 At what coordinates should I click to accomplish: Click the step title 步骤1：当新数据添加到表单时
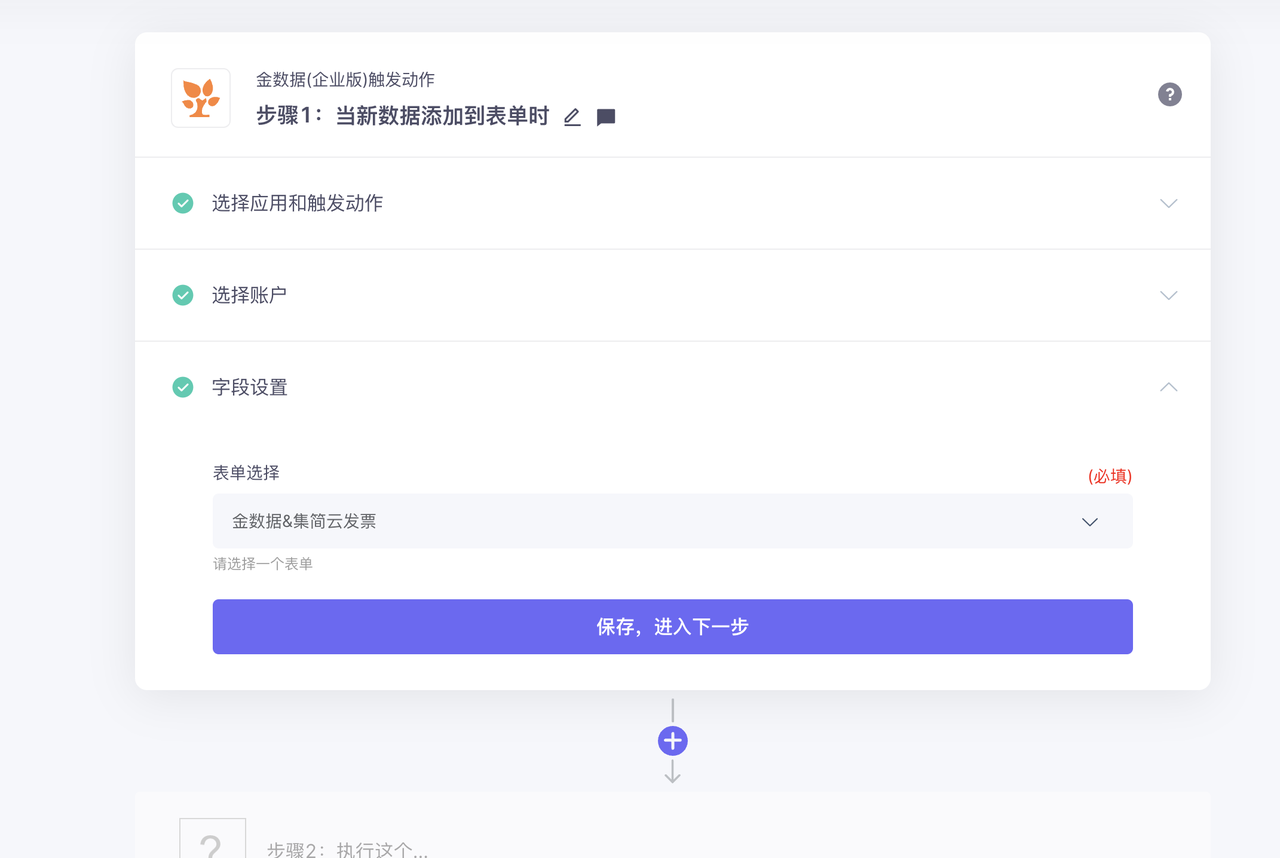pos(402,116)
